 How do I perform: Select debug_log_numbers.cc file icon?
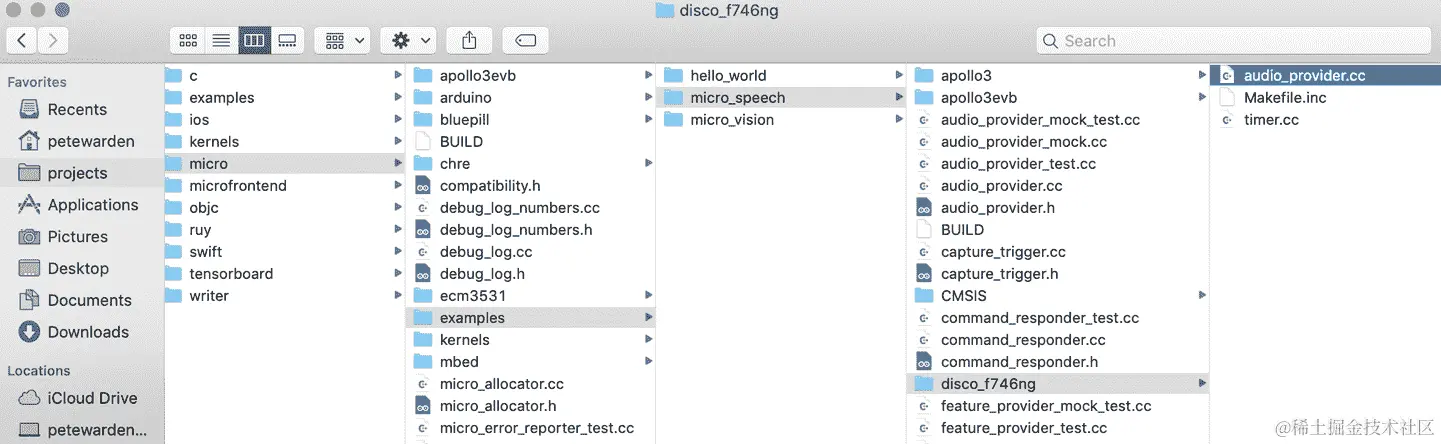pos(422,207)
